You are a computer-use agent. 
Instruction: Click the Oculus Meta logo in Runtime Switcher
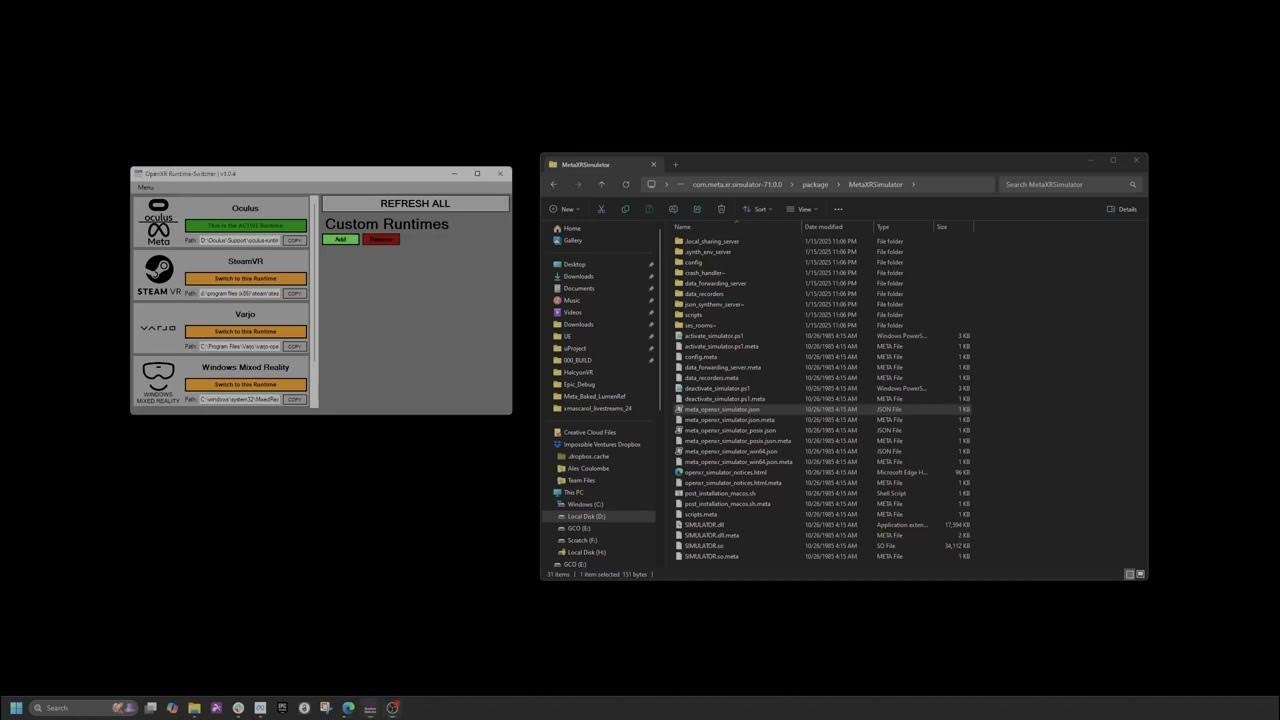coord(159,222)
